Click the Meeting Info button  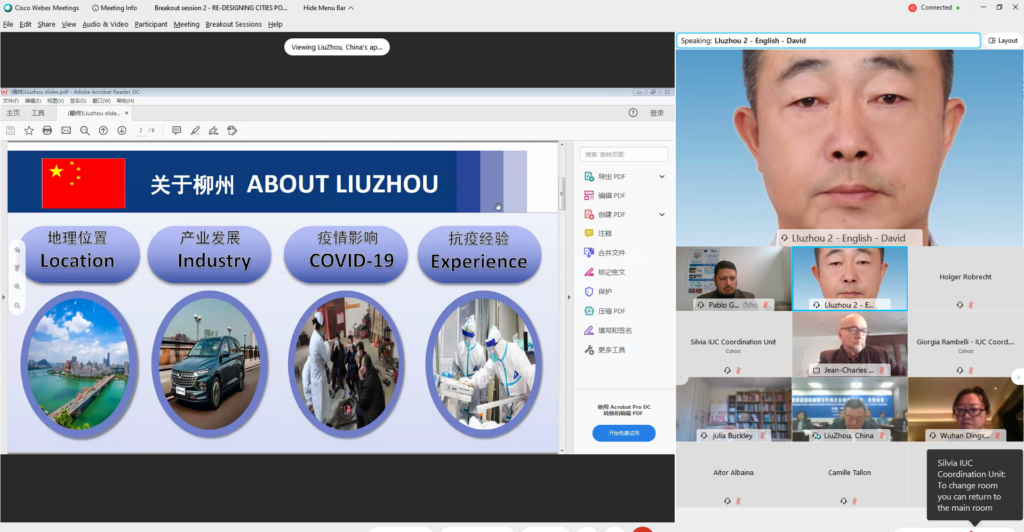click(115, 7)
